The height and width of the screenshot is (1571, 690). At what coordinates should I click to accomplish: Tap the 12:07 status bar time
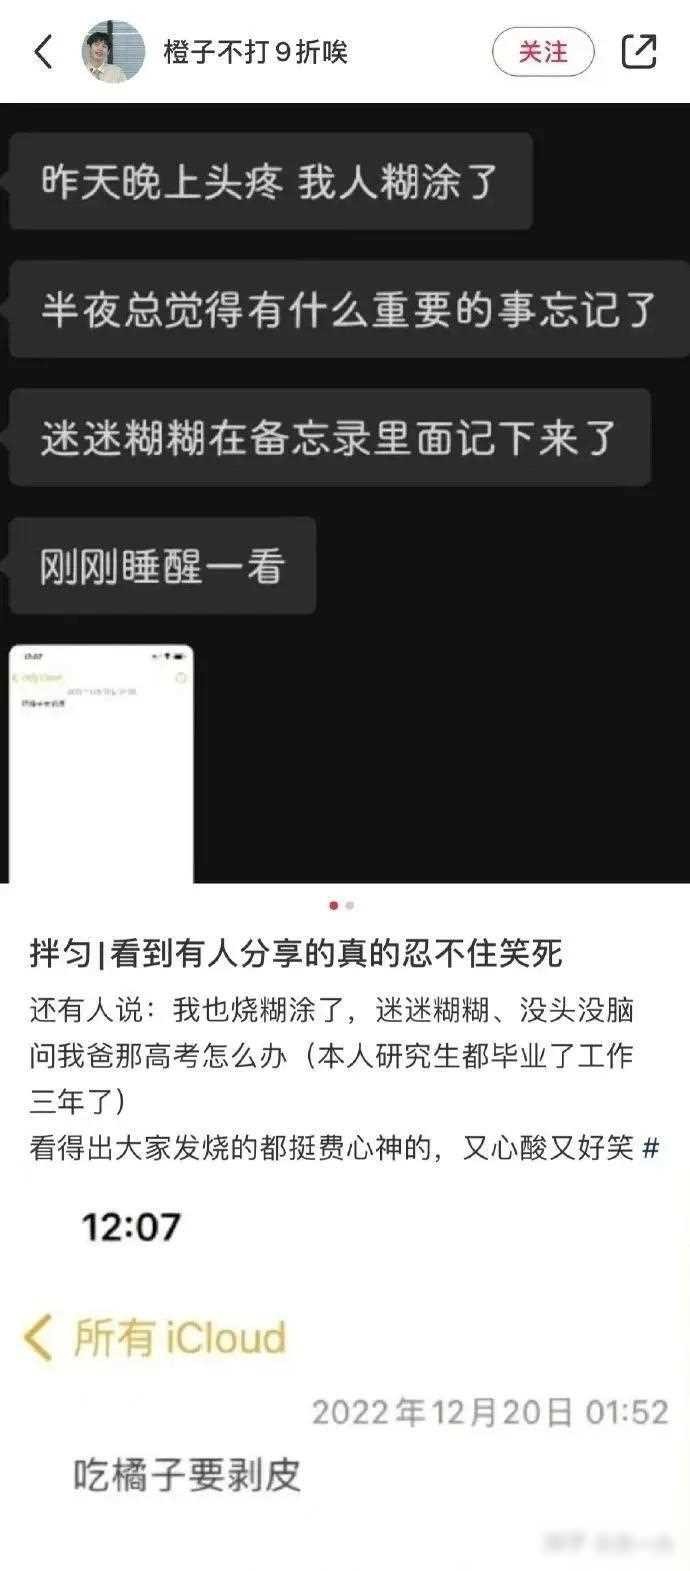tap(131, 1226)
